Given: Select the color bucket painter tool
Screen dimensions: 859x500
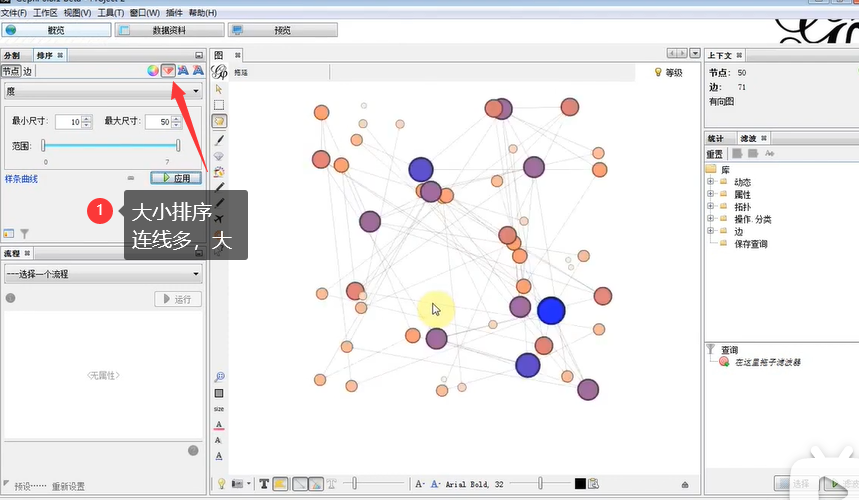Looking at the screenshot, I should tap(219, 172).
